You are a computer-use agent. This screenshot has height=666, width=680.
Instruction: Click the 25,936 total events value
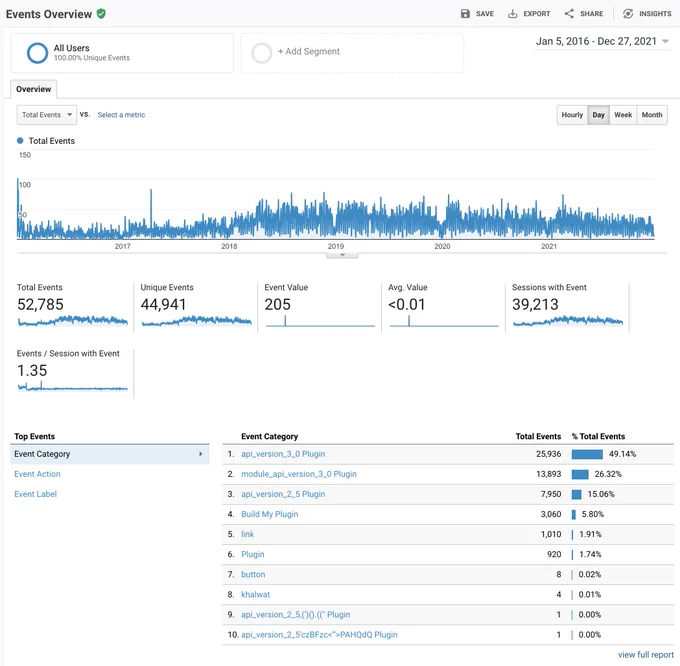point(549,454)
